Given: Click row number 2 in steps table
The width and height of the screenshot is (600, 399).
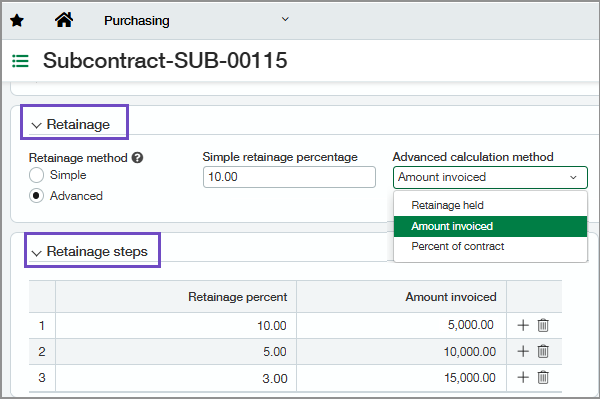Looking at the screenshot, I should coord(42,352).
